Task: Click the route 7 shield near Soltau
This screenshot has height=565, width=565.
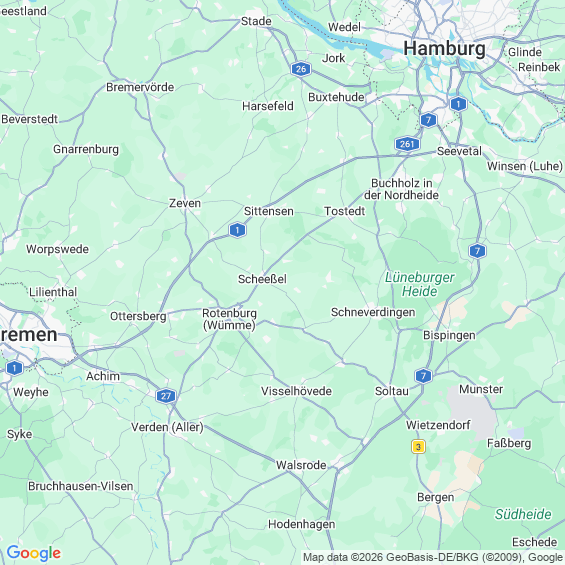Action: [x=423, y=376]
